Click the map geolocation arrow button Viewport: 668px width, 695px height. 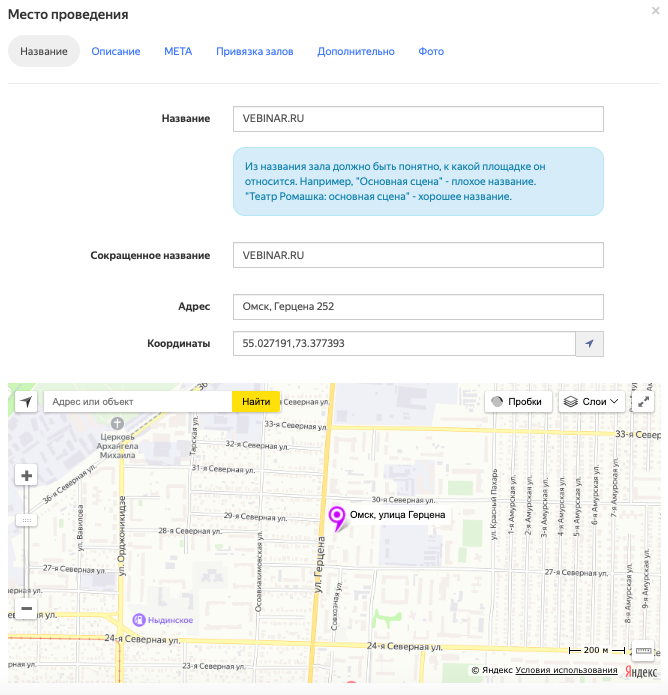point(26,402)
